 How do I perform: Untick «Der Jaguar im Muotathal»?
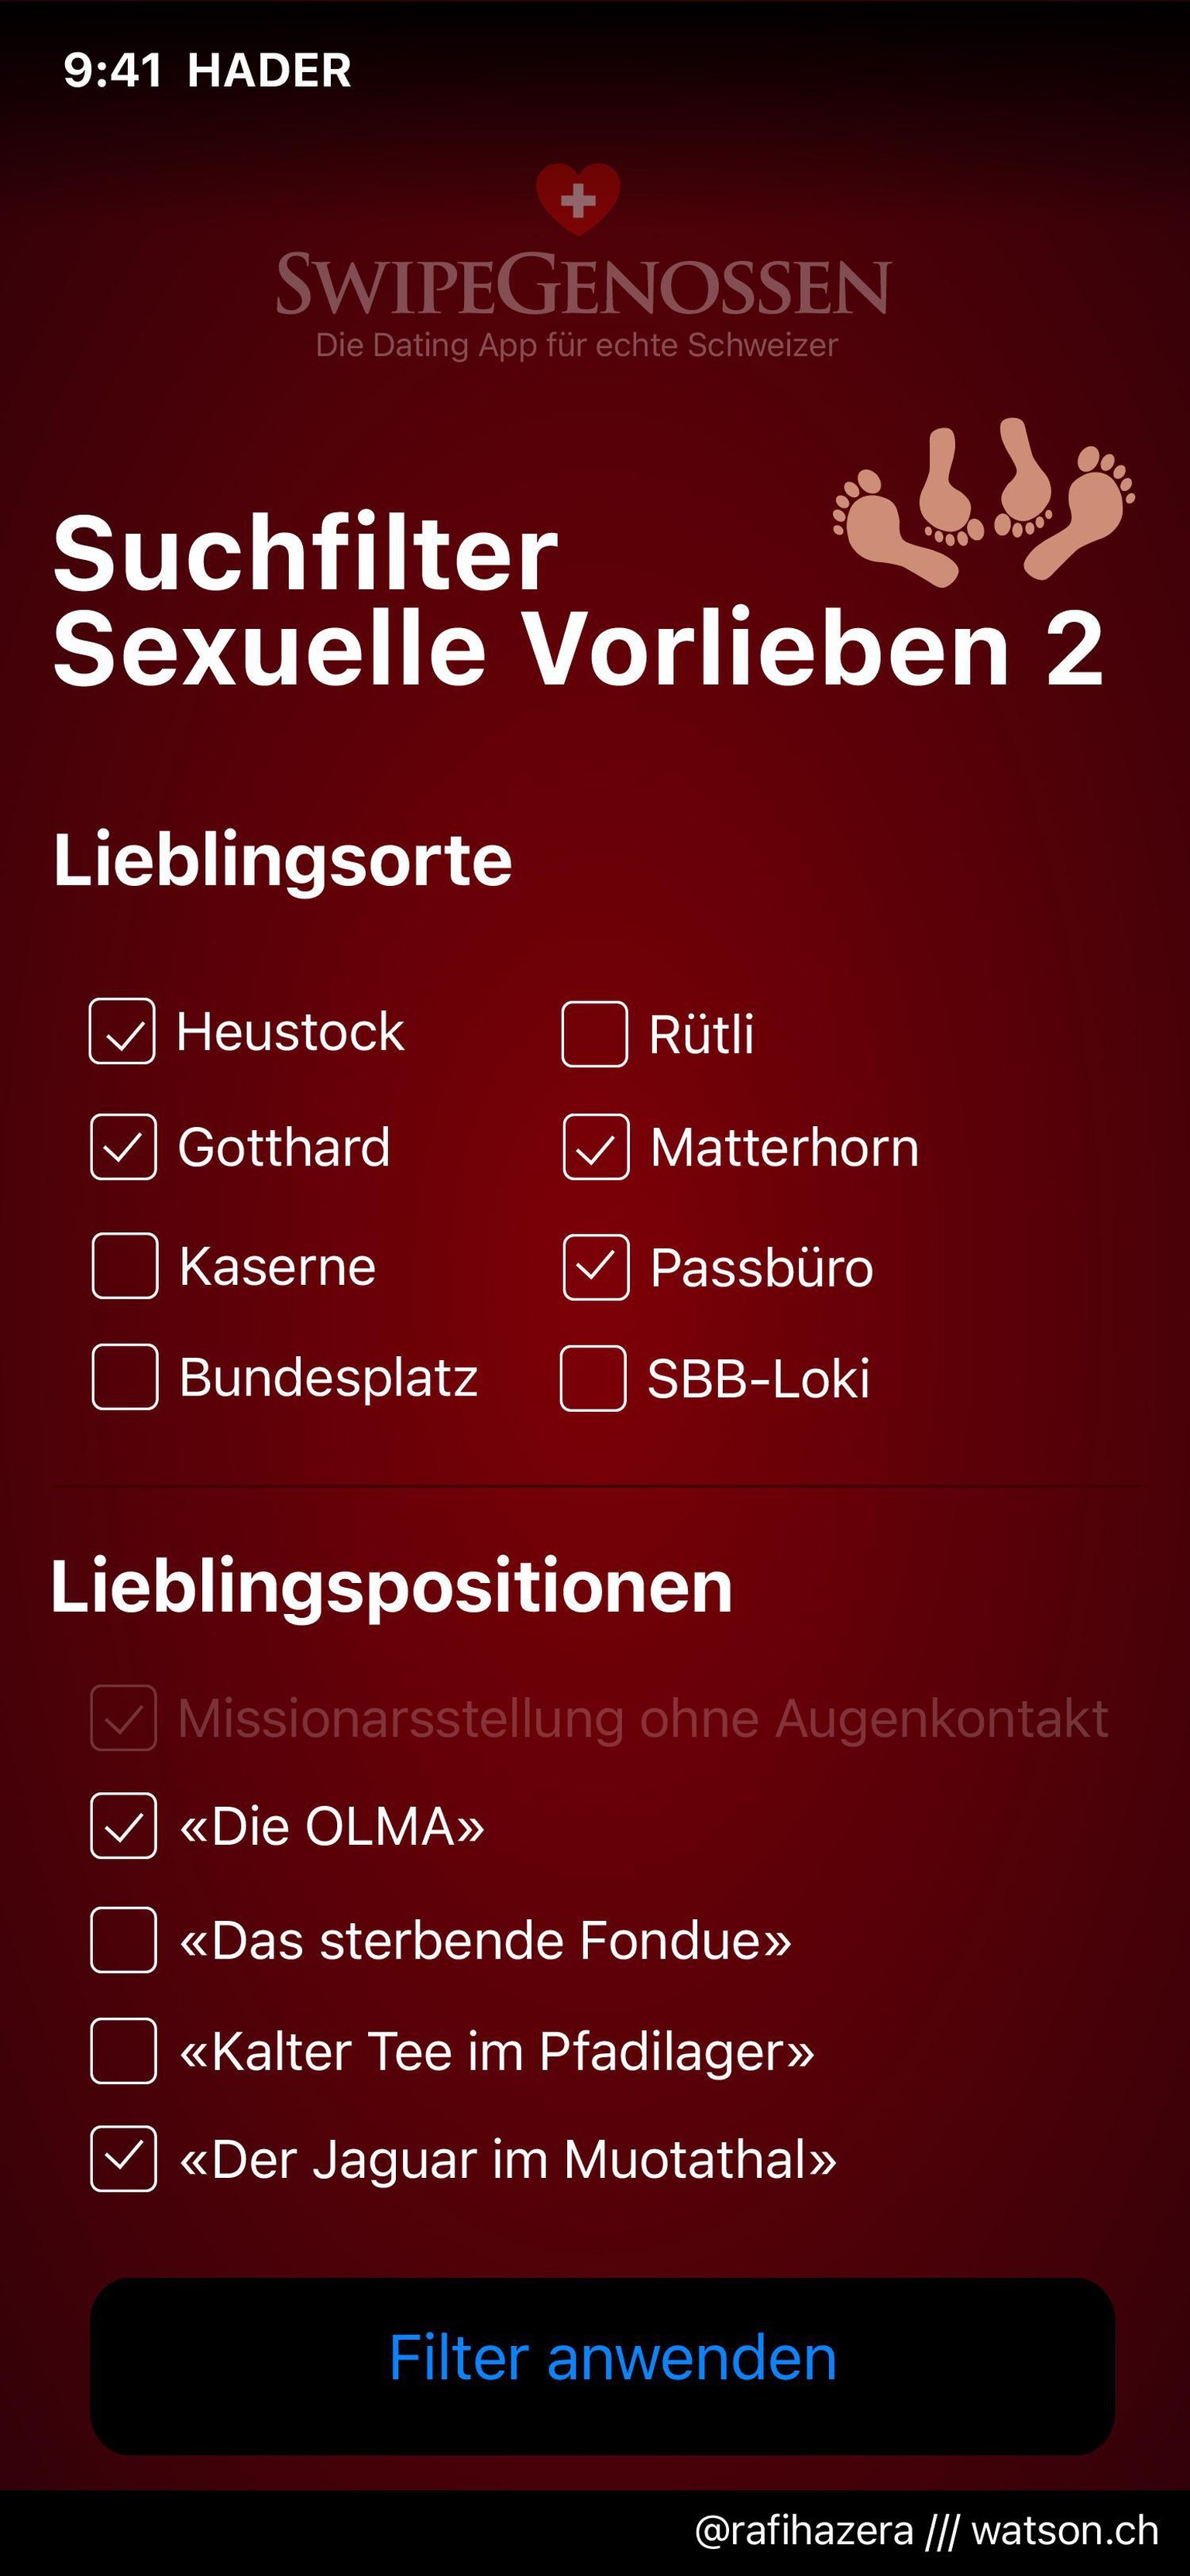point(124,2159)
